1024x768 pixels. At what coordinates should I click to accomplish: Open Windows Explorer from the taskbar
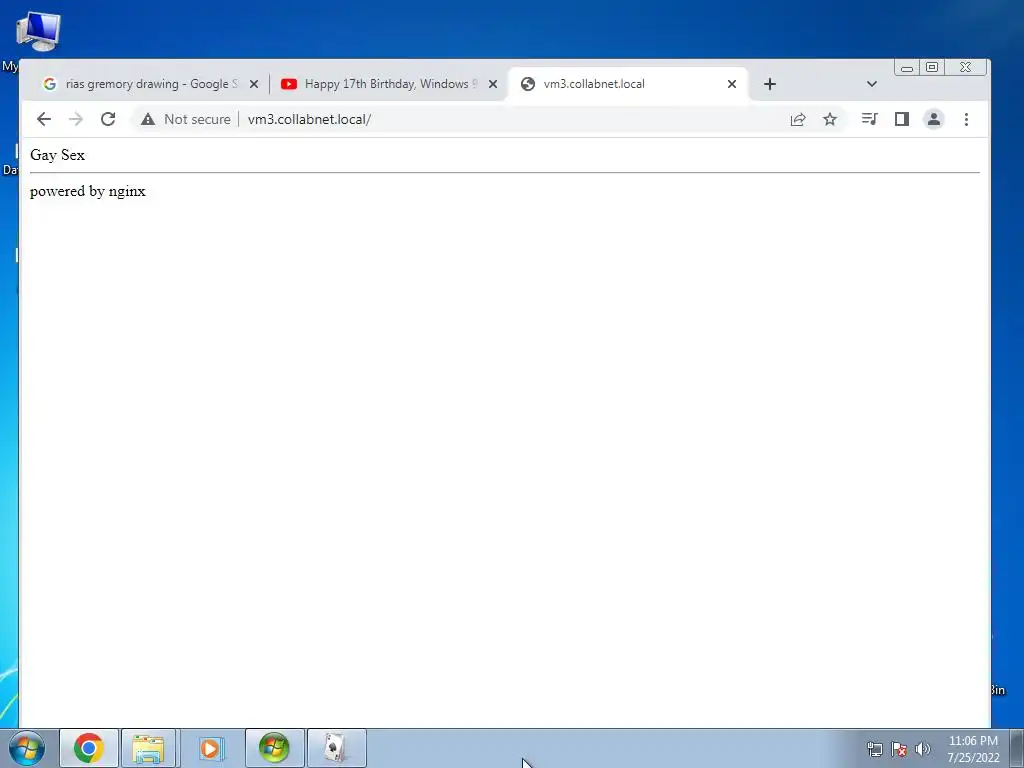pos(148,748)
